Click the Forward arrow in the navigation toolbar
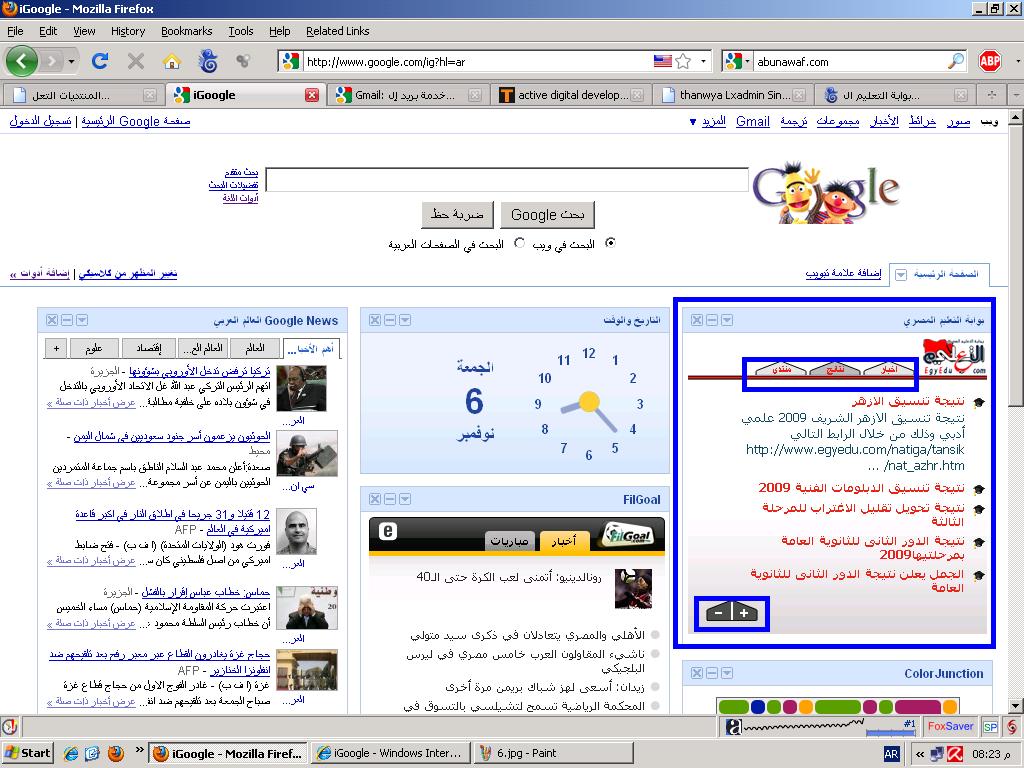 click(x=52, y=61)
